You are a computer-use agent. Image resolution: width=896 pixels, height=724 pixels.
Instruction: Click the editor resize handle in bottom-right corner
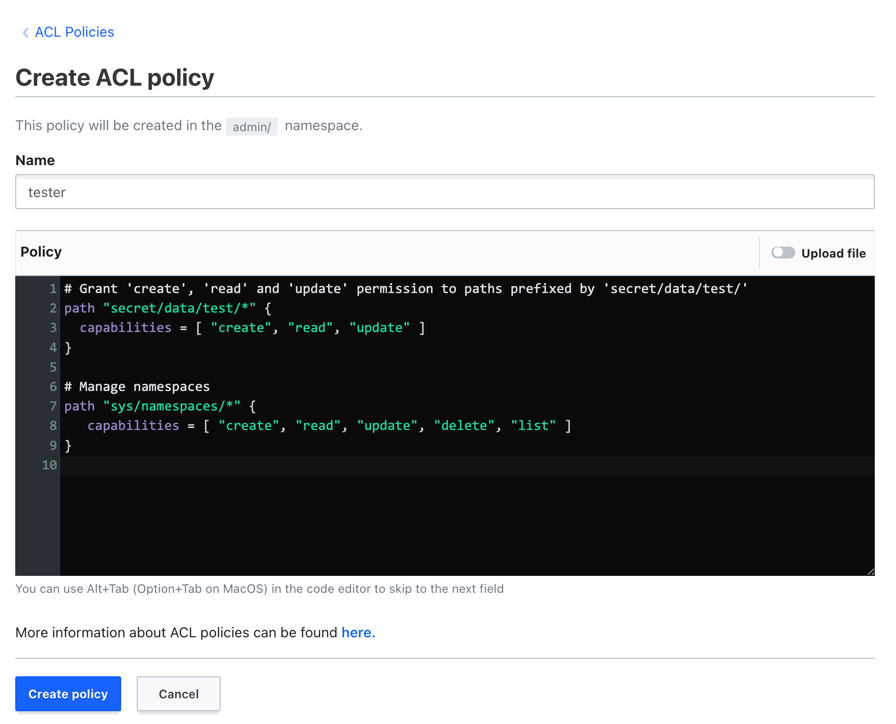[869, 570]
